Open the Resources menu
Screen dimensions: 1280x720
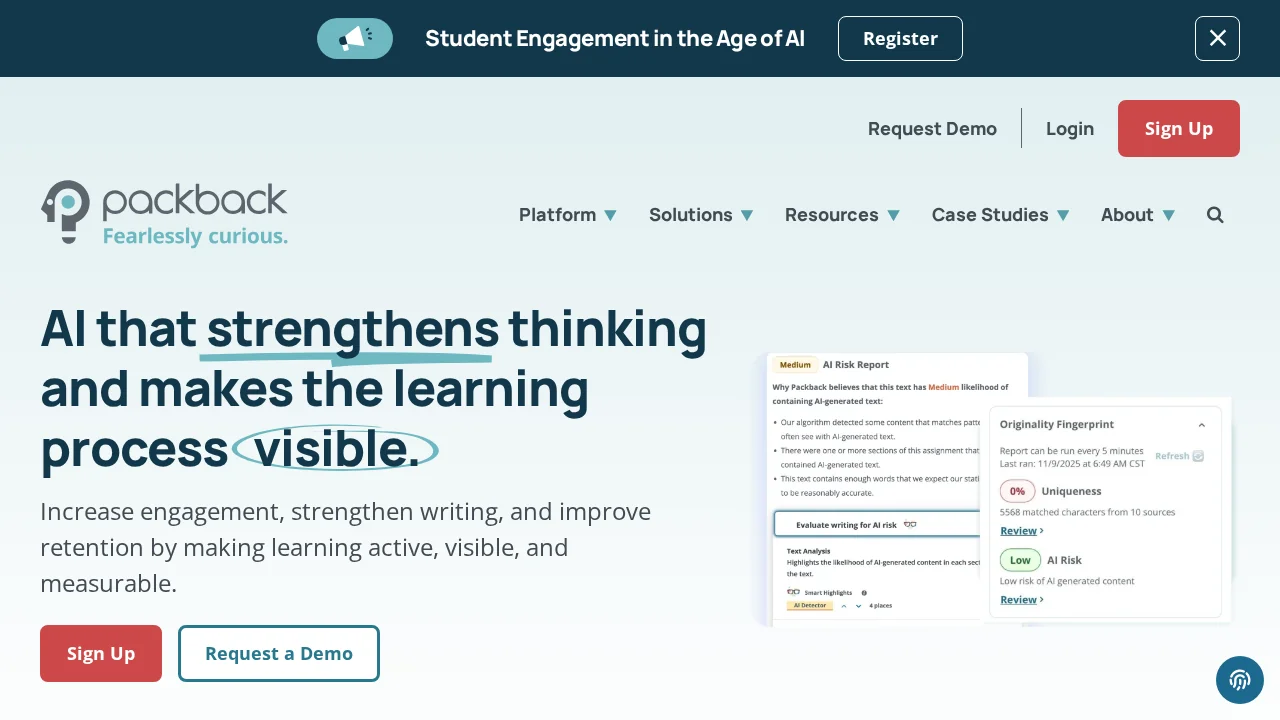(842, 215)
